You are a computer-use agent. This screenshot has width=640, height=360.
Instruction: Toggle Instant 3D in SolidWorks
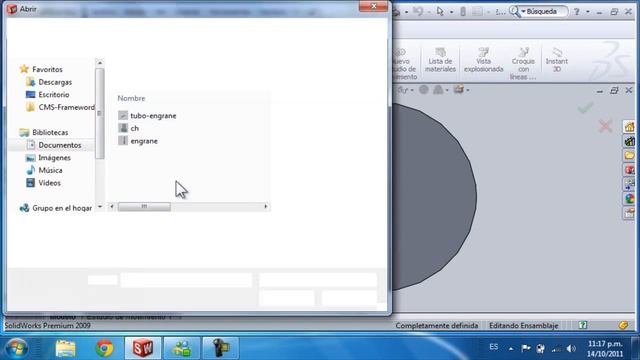click(556, 60)
